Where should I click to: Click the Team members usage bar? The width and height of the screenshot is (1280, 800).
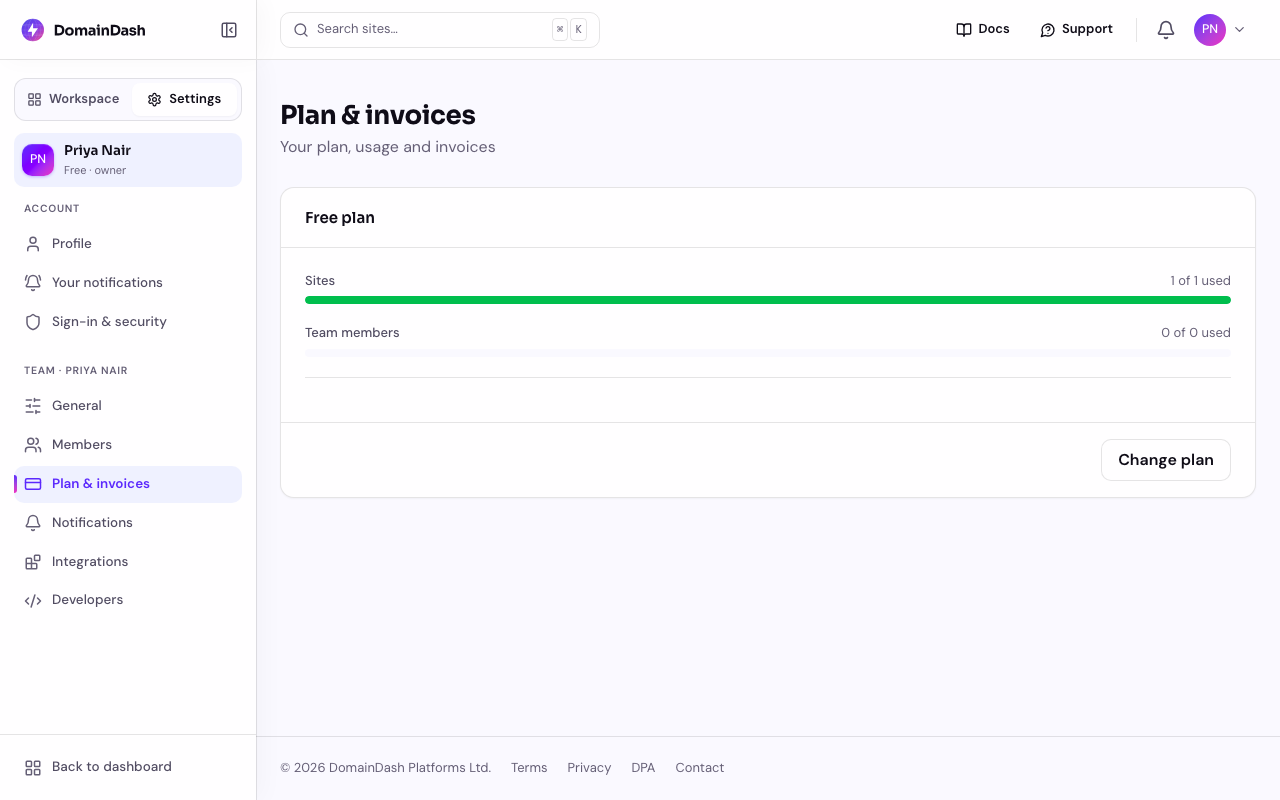click(x=768, y=352)
